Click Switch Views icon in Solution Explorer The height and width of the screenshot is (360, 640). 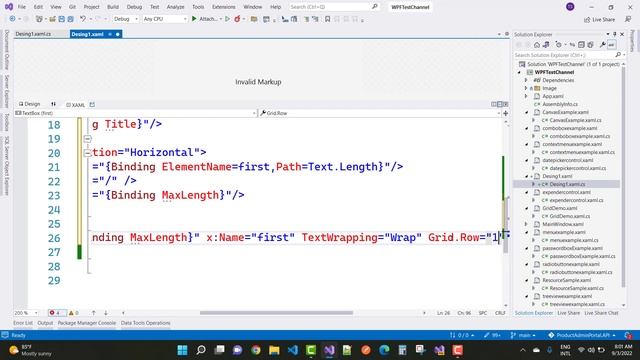click(x=546, y=45)
